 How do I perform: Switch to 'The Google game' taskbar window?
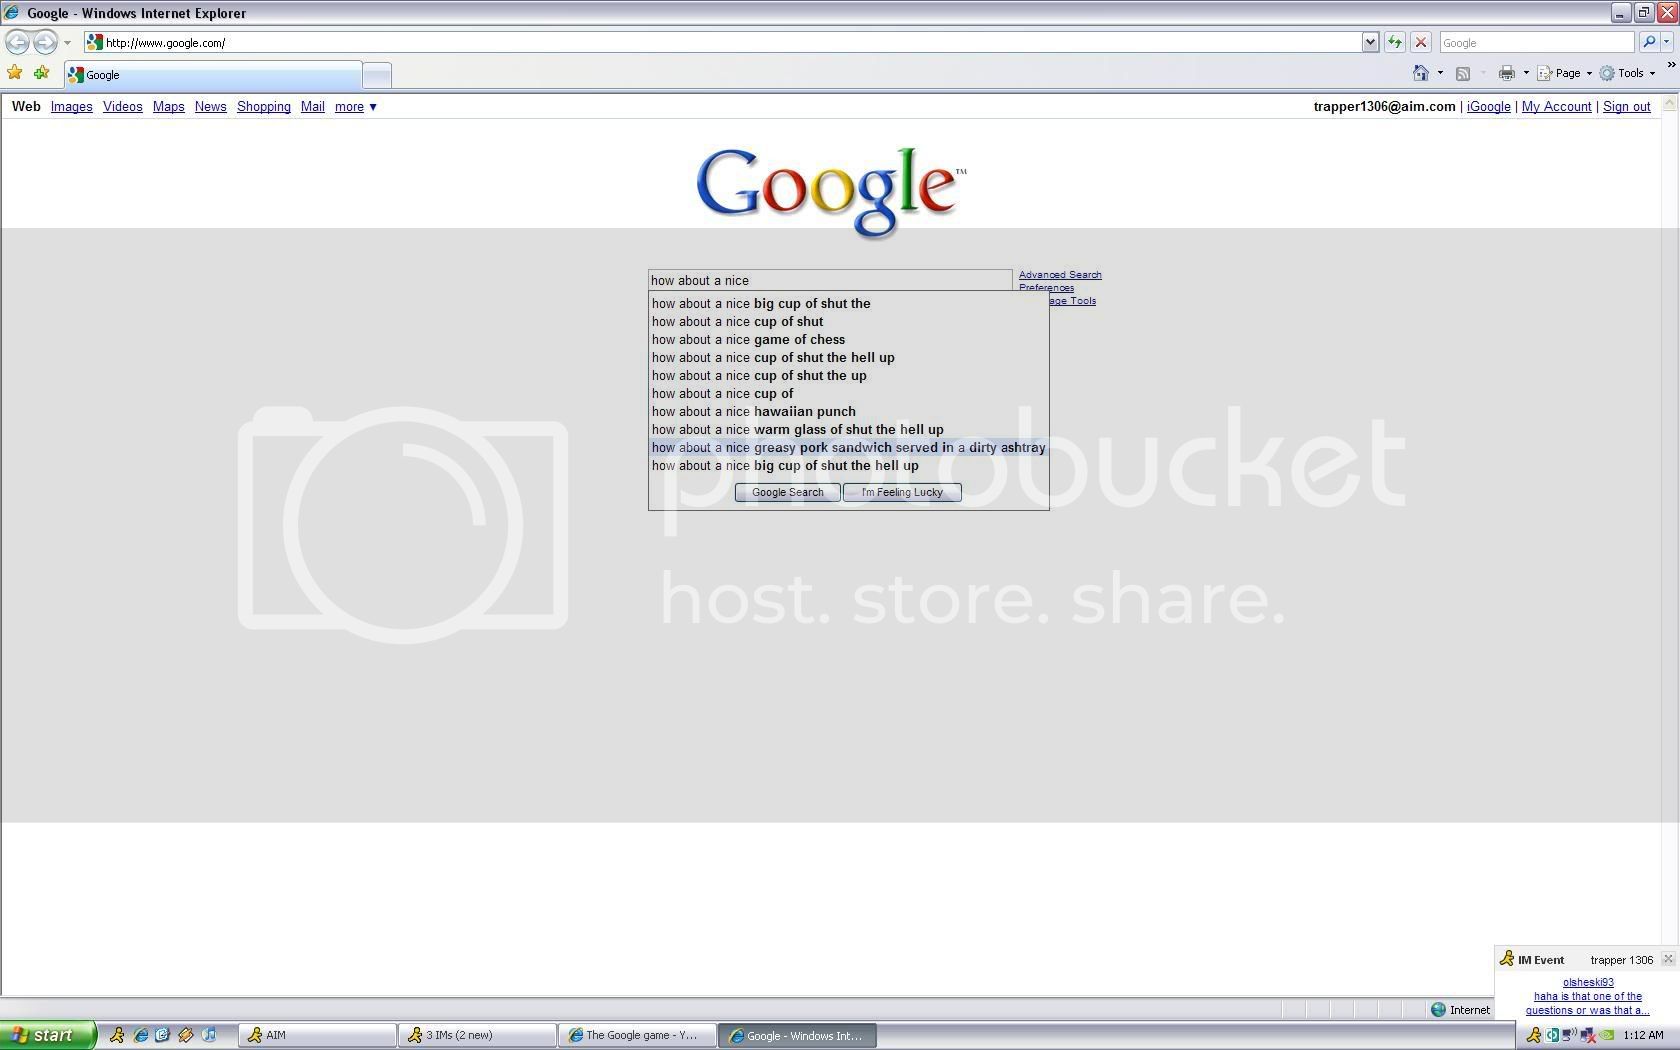click(x=637, y=1035)
